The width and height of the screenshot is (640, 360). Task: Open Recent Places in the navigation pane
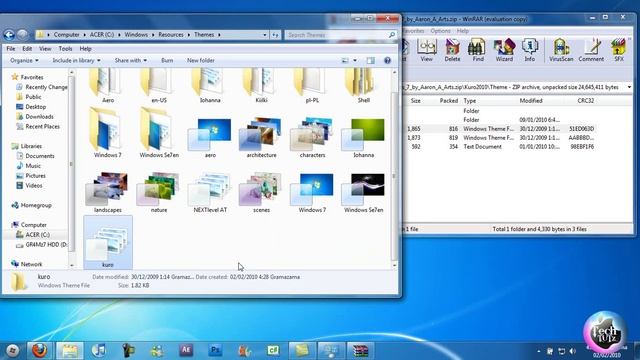click(x=42, y=127)
